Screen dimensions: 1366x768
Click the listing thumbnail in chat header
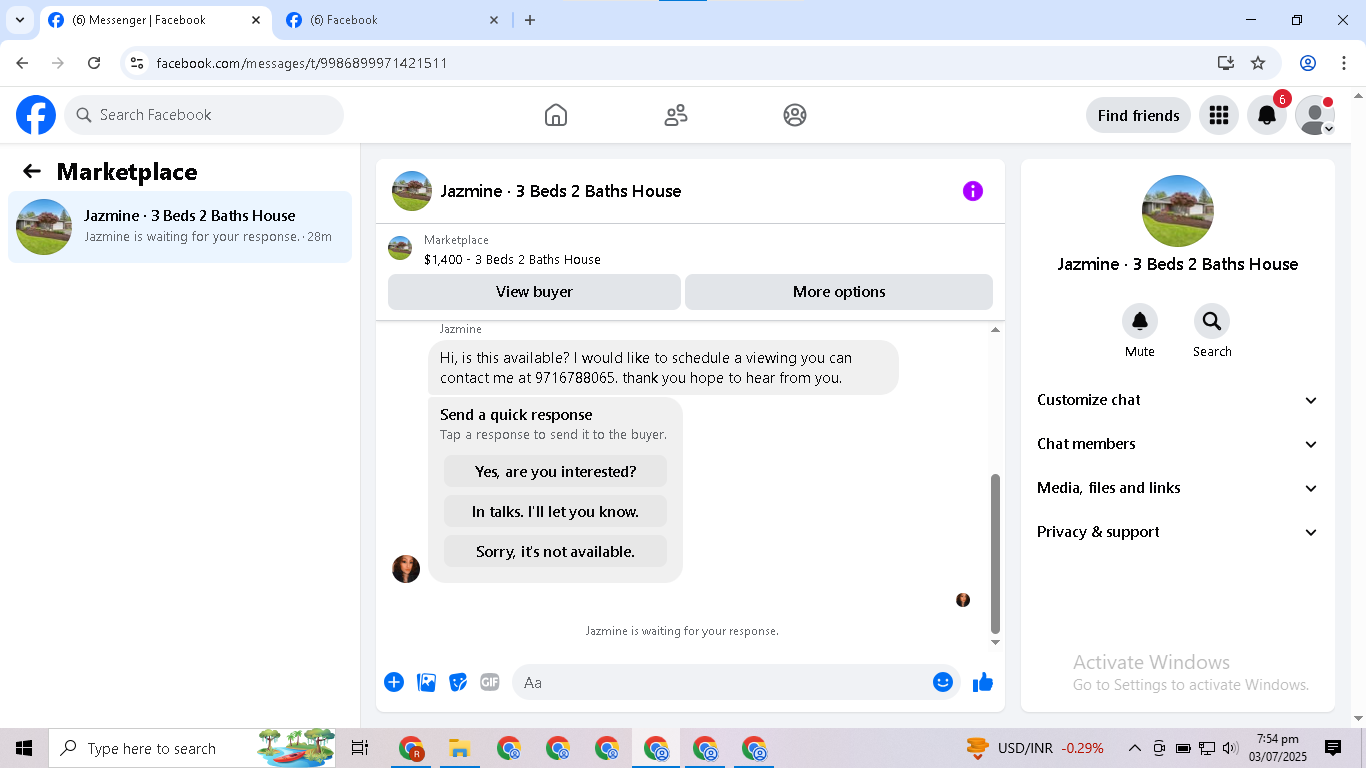(412, 191)
